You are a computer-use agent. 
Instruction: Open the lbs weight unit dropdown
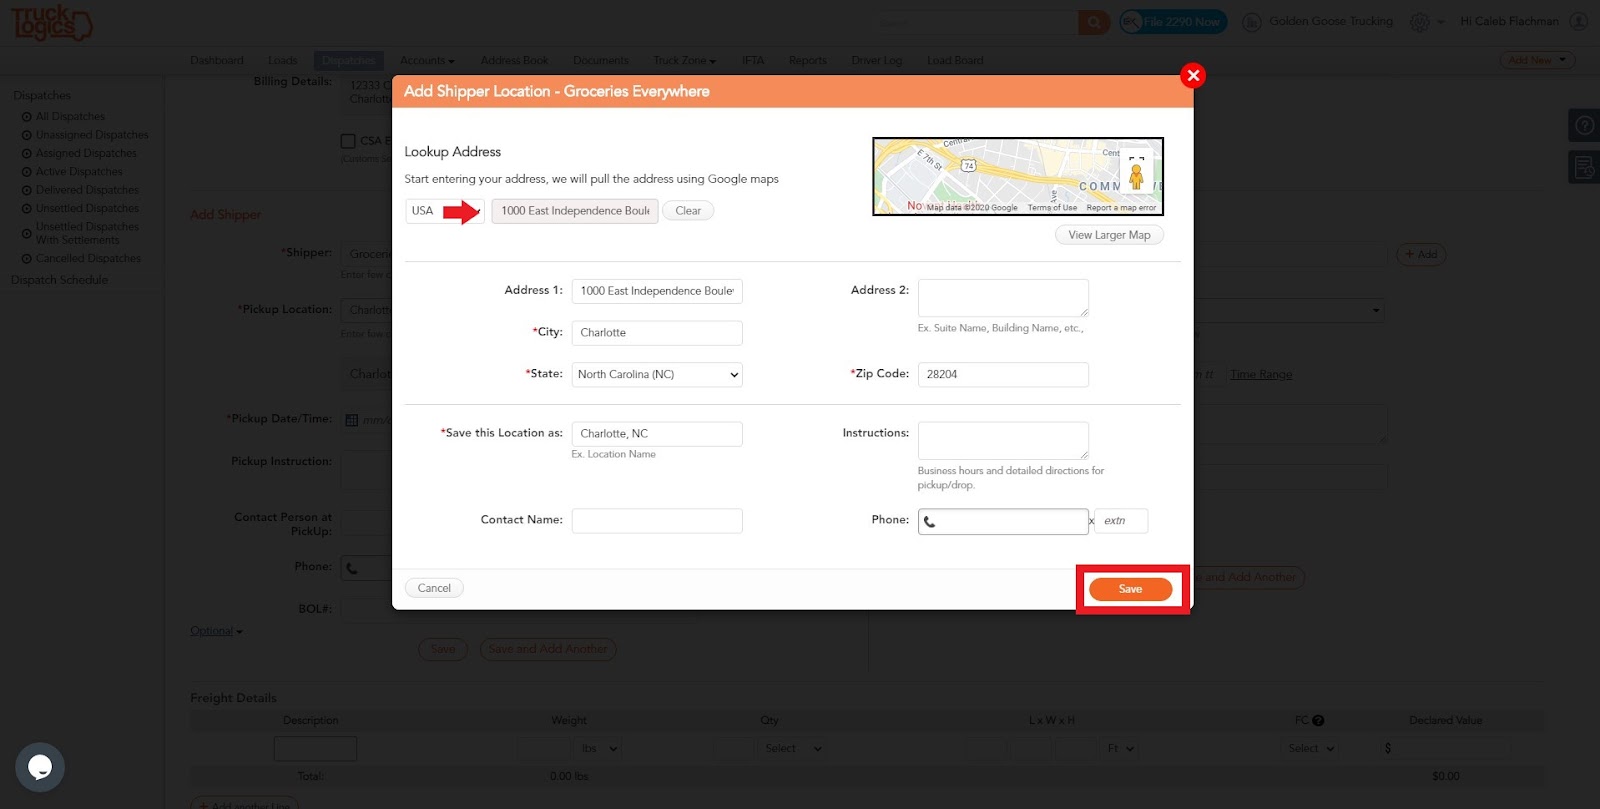click(600, 748)
